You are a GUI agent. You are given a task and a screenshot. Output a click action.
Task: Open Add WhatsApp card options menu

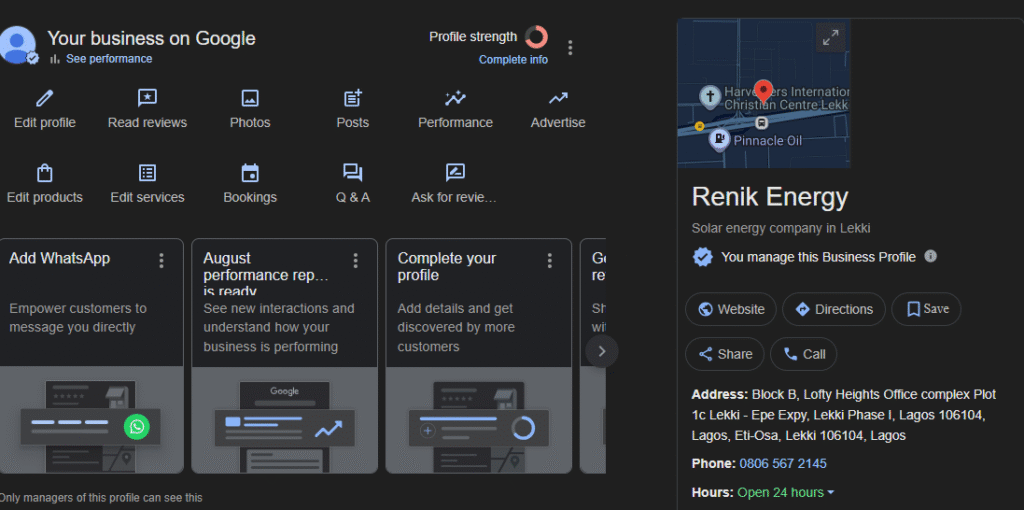[161, 261]
